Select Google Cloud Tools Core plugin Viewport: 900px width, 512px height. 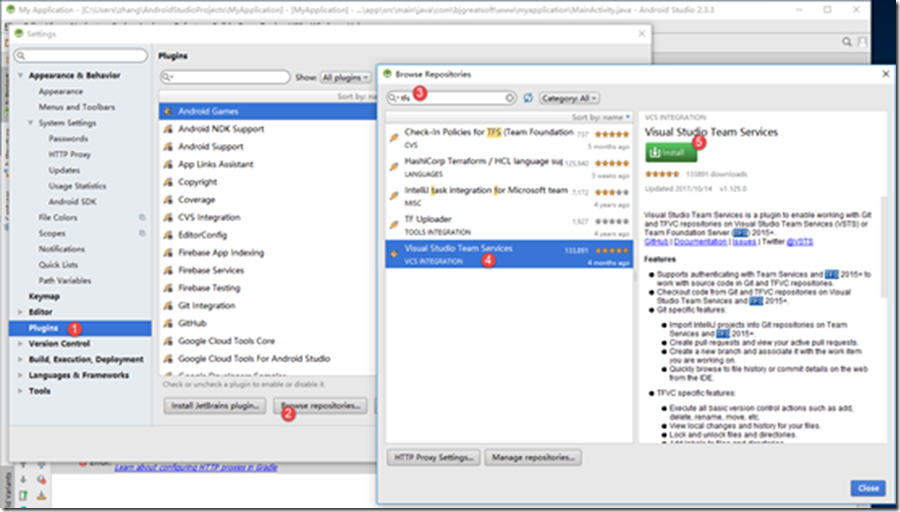tap(267, 342)
